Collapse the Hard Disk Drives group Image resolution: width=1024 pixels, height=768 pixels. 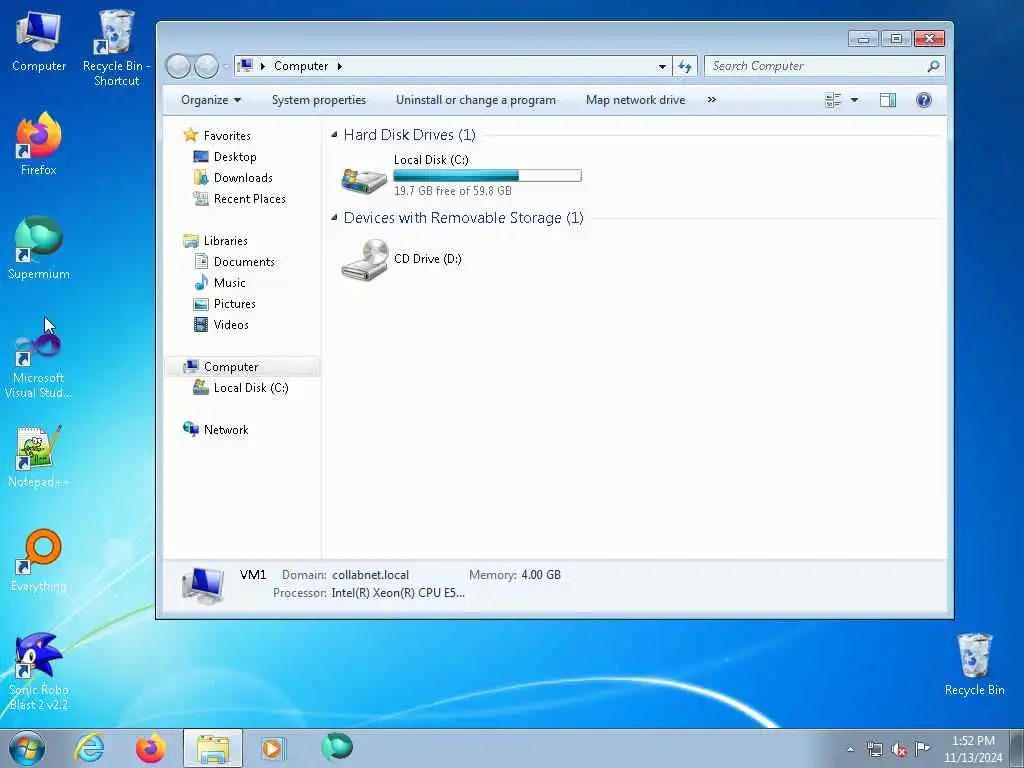[x=334, y=135]
